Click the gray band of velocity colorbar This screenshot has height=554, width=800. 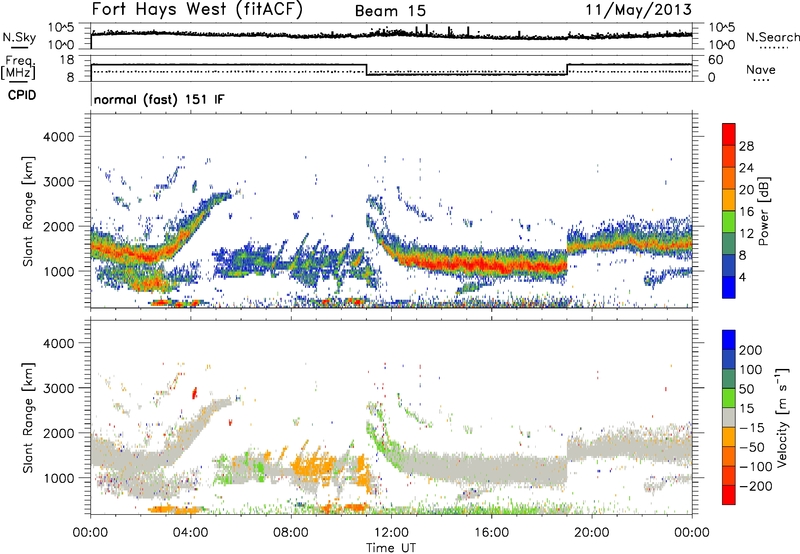[729, 417]
